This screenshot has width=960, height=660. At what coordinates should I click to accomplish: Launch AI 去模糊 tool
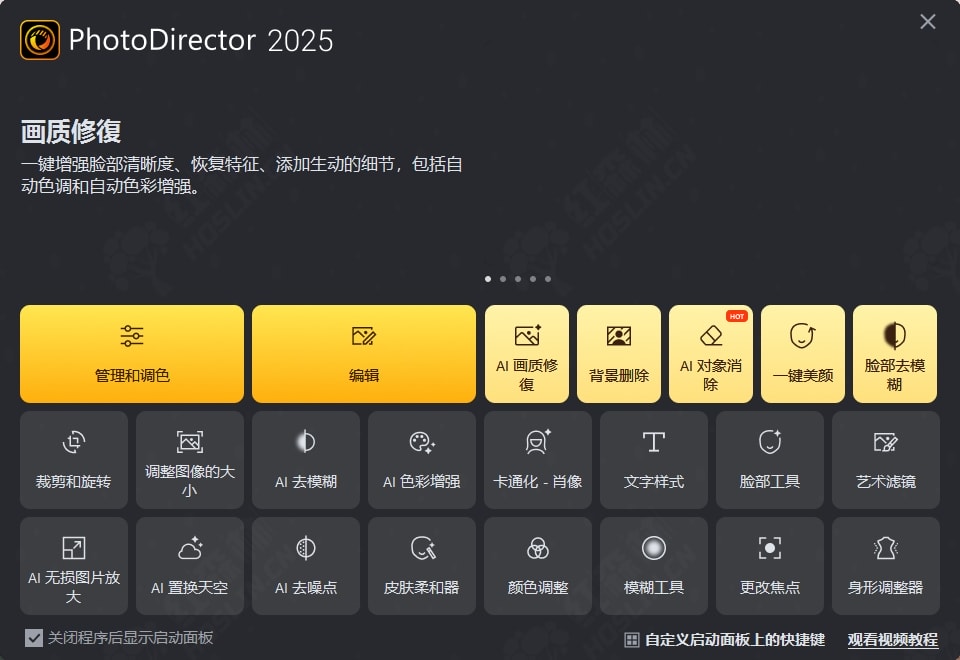coord(306,460)
